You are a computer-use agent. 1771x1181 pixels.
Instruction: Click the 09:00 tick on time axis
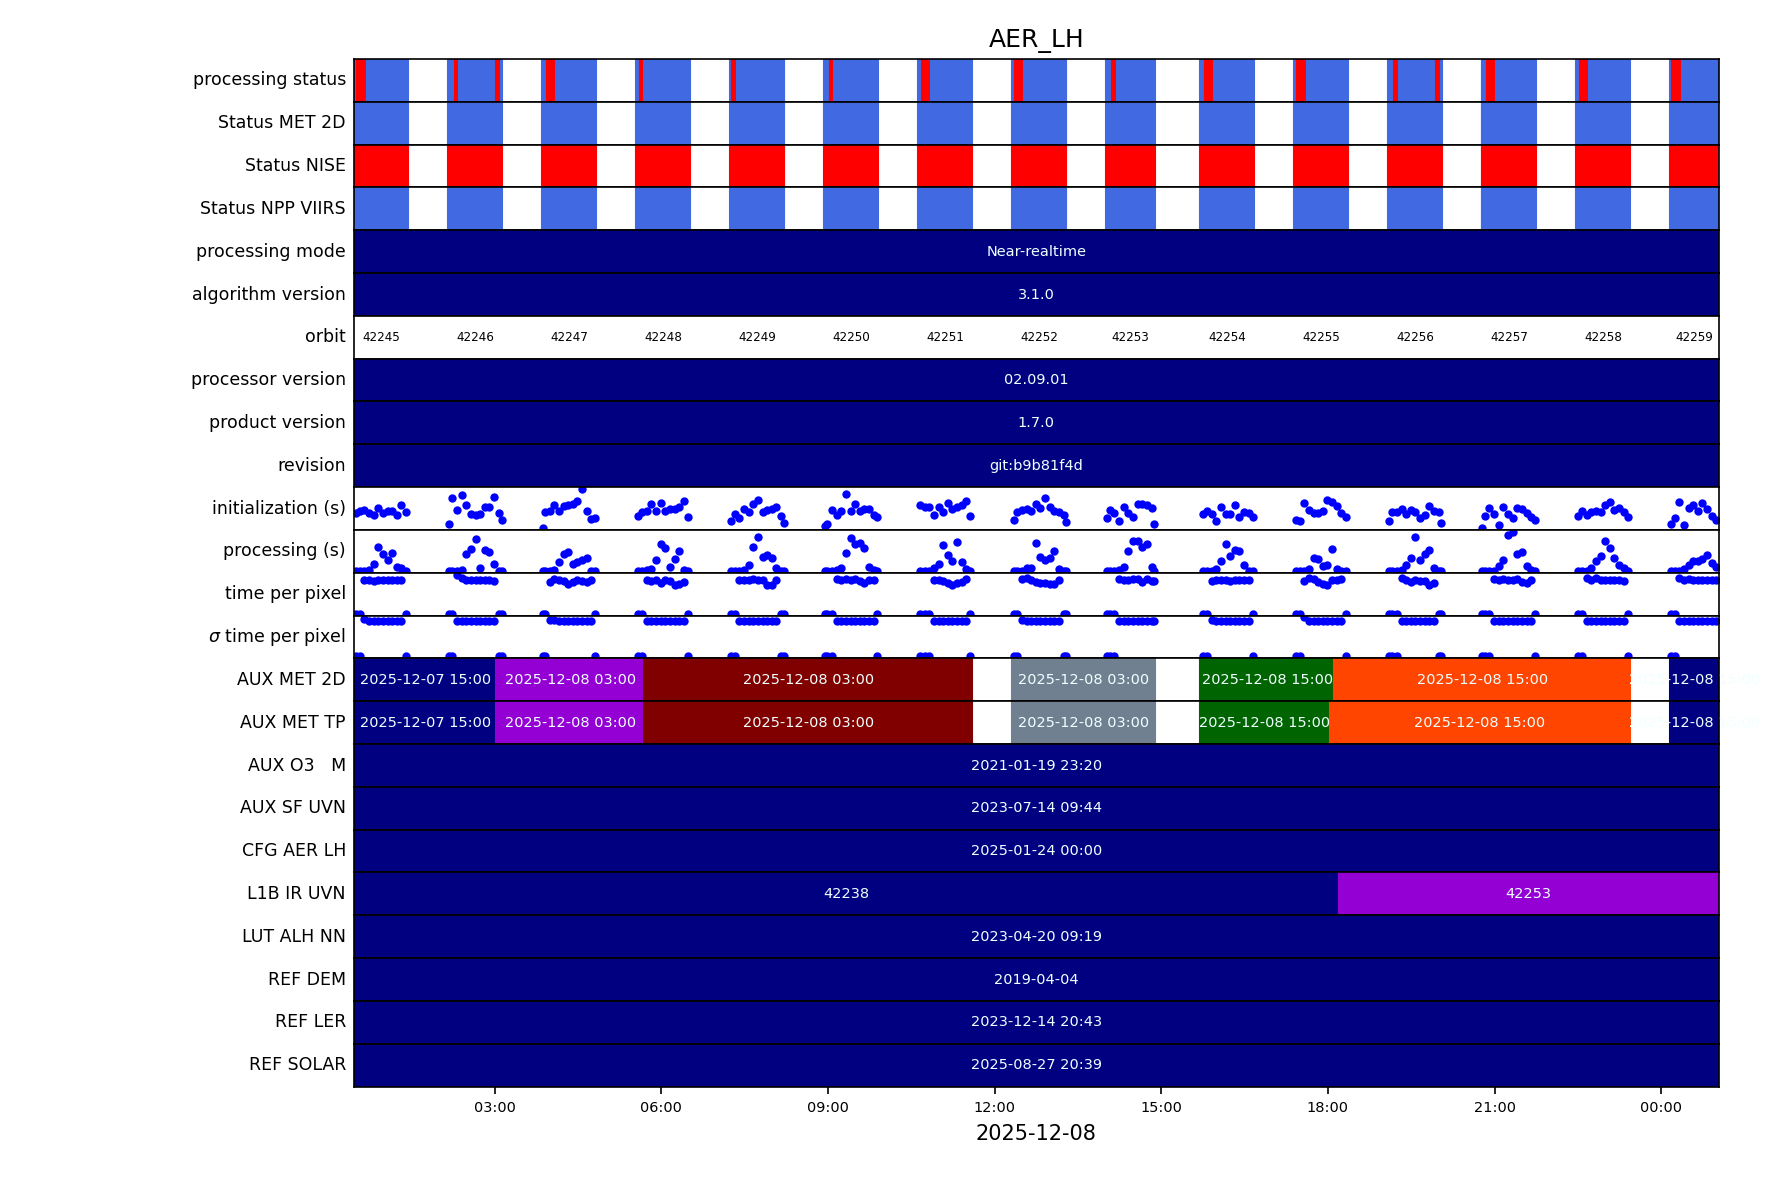point(828,1107)
